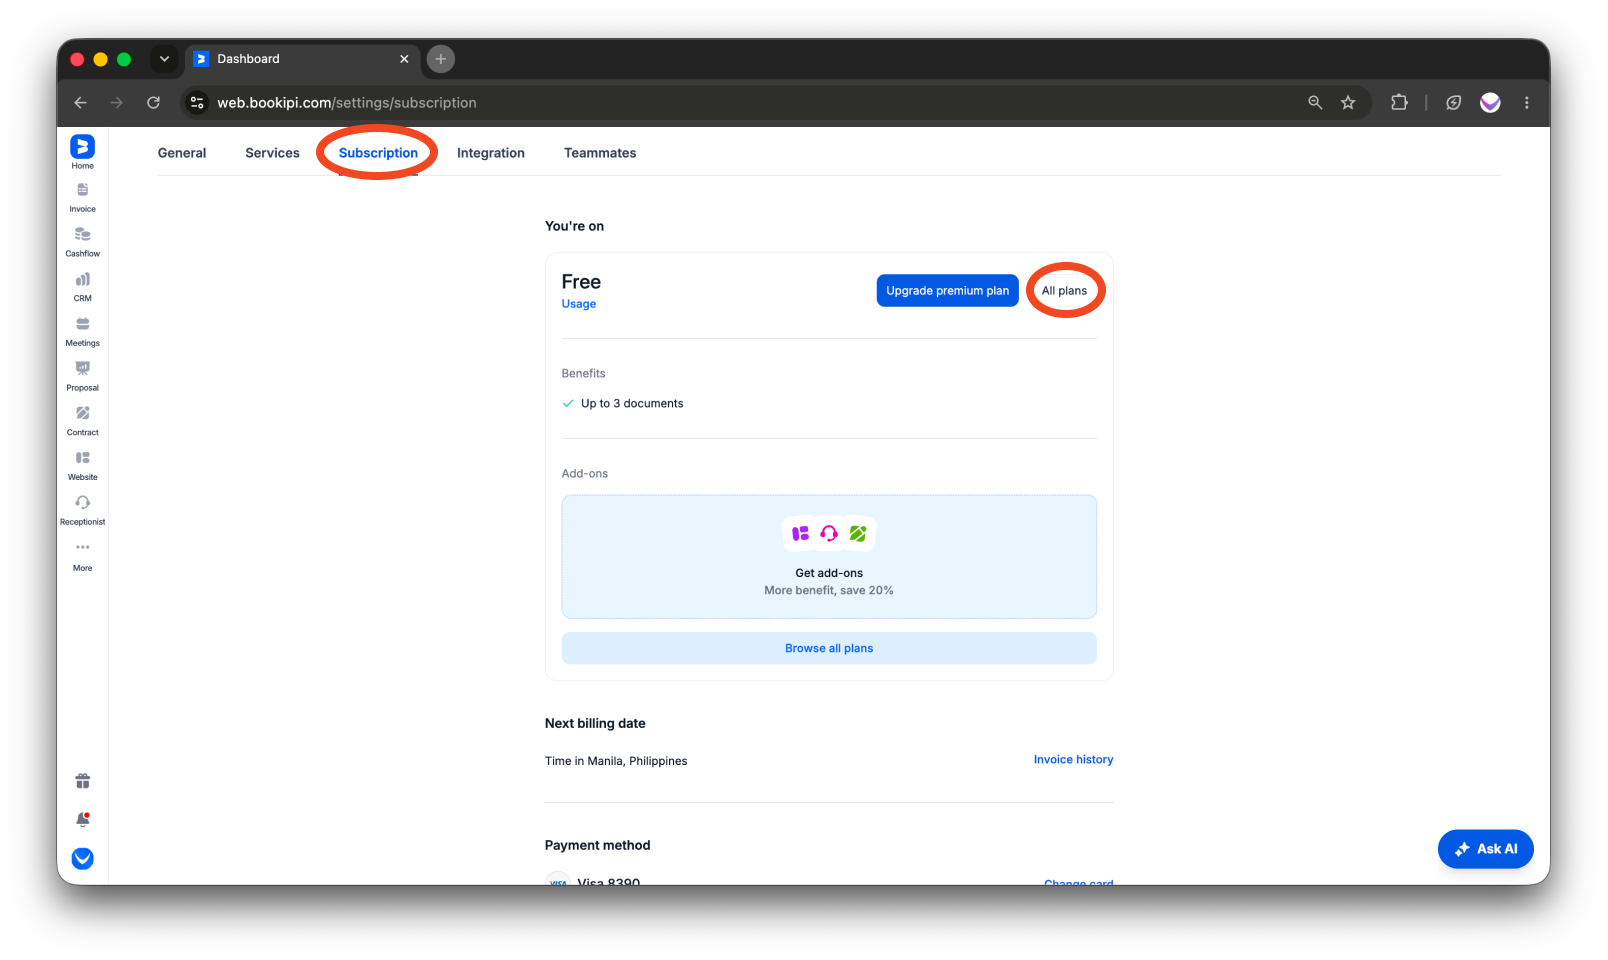
Task: Expand the tab search dropdown arrow
Action: (x=165, y=59)
